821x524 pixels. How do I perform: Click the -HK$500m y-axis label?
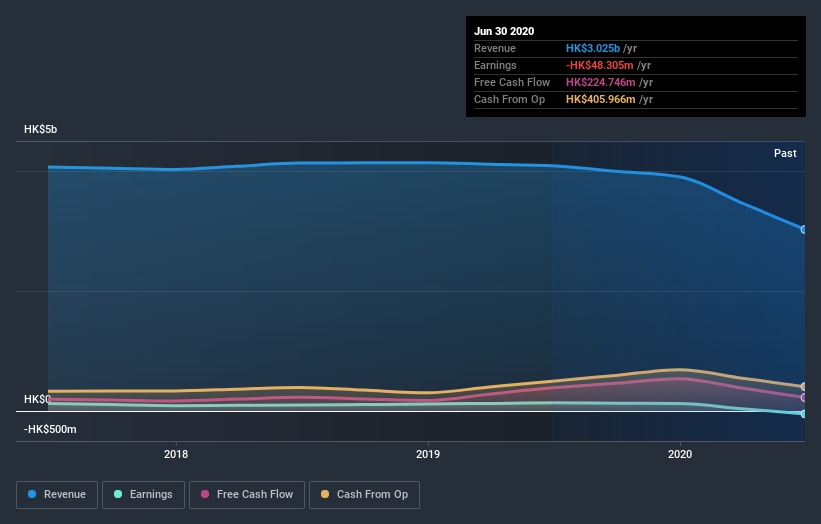pyautogui.click(x=50, y=429)
